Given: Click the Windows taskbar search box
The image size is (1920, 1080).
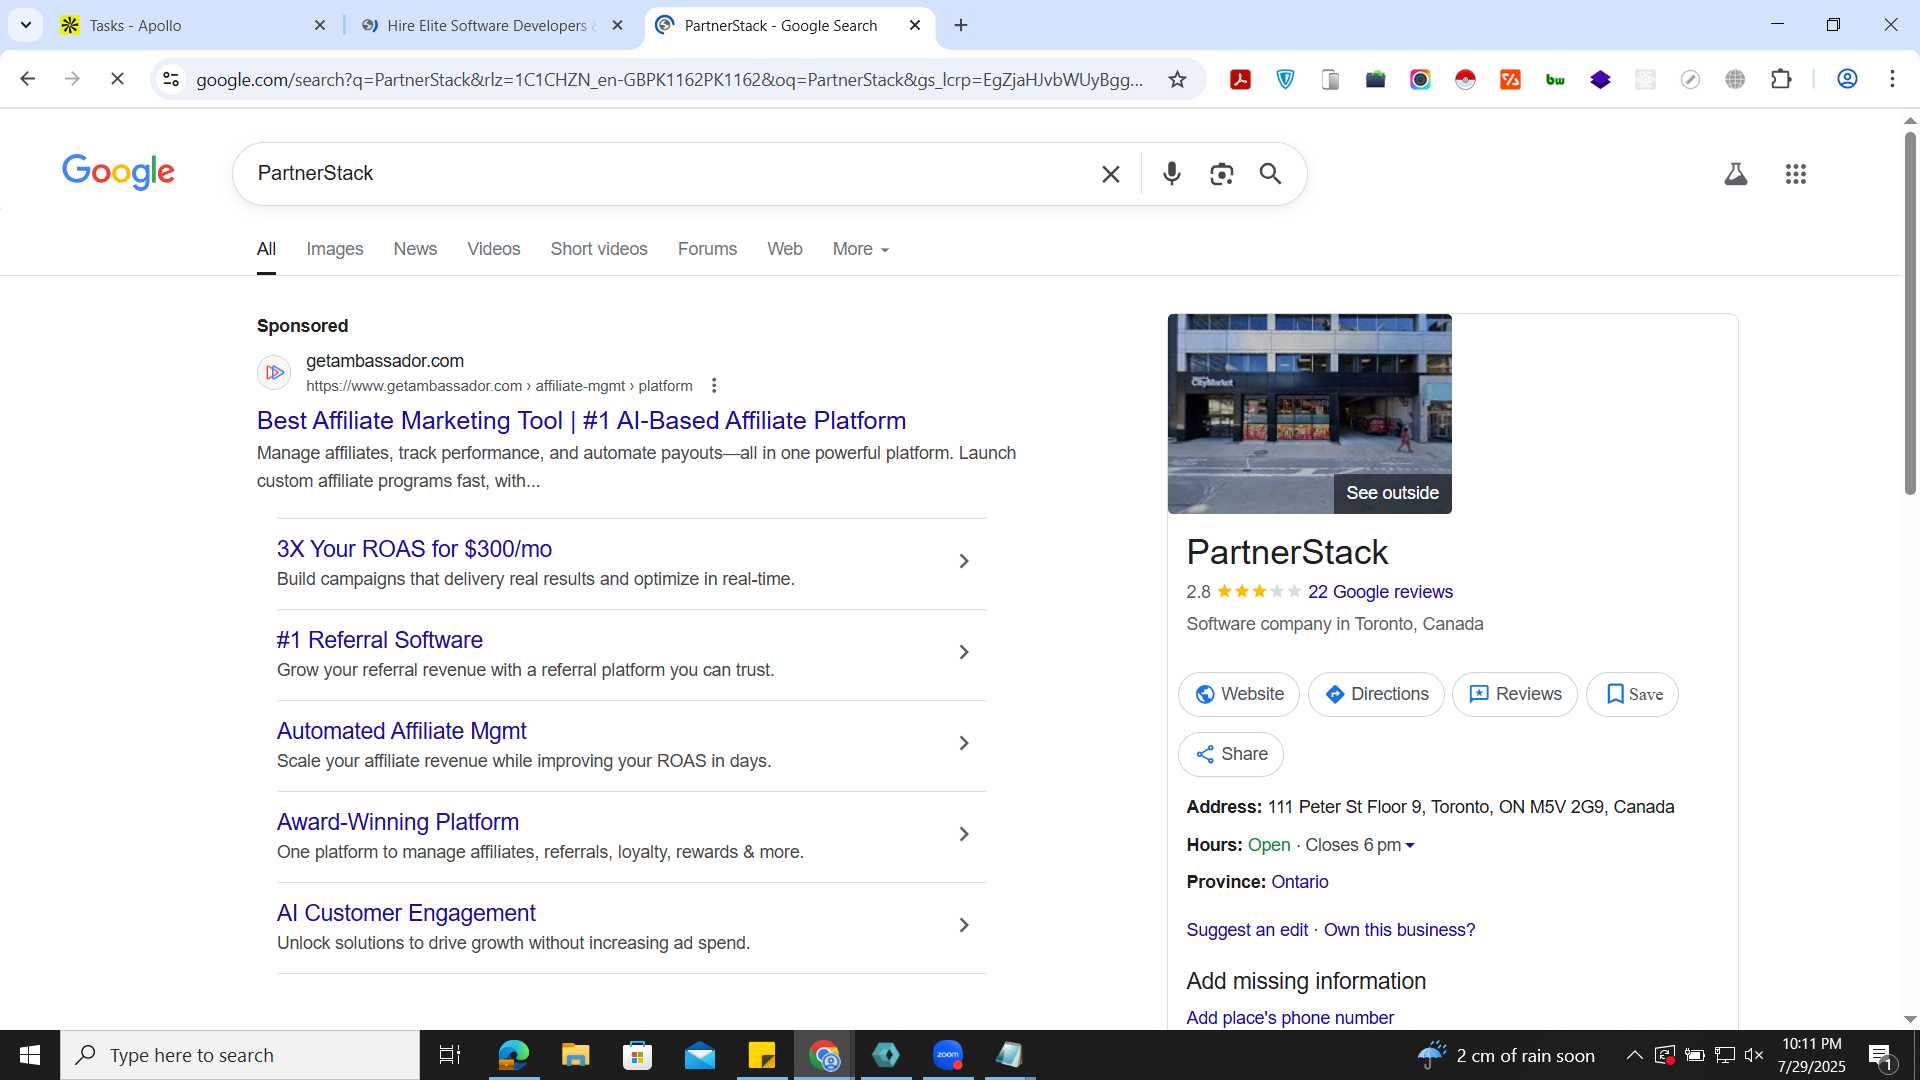Looking at the screenshot, I should pos(240,1055).
